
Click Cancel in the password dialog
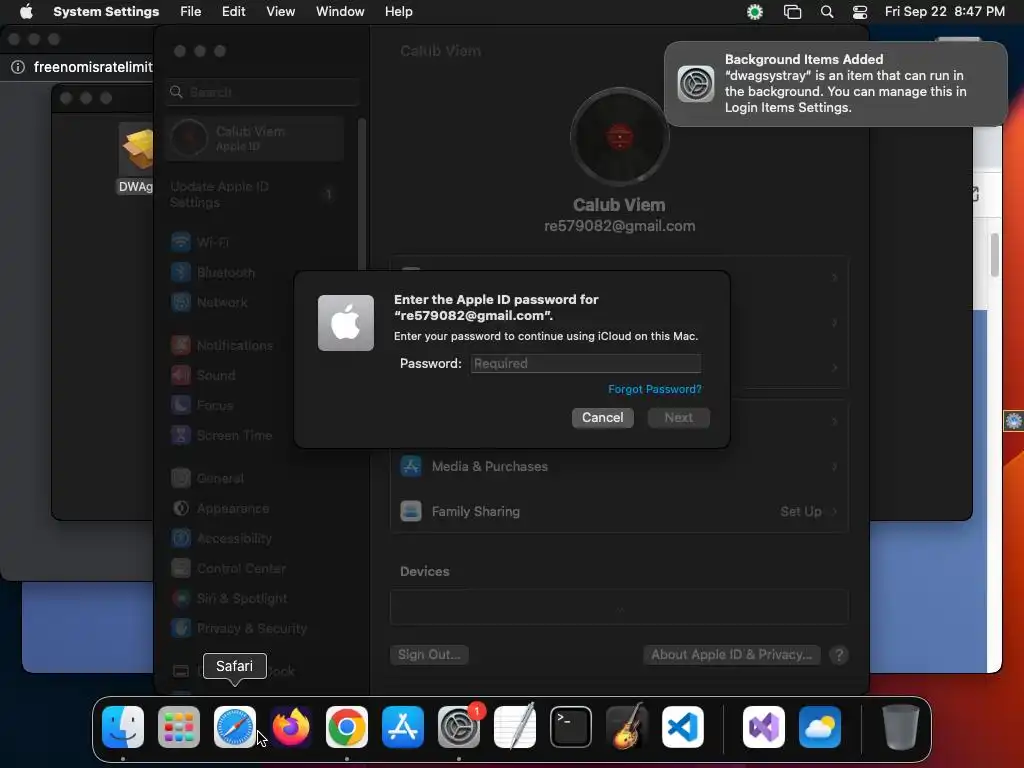coord(603,417)
